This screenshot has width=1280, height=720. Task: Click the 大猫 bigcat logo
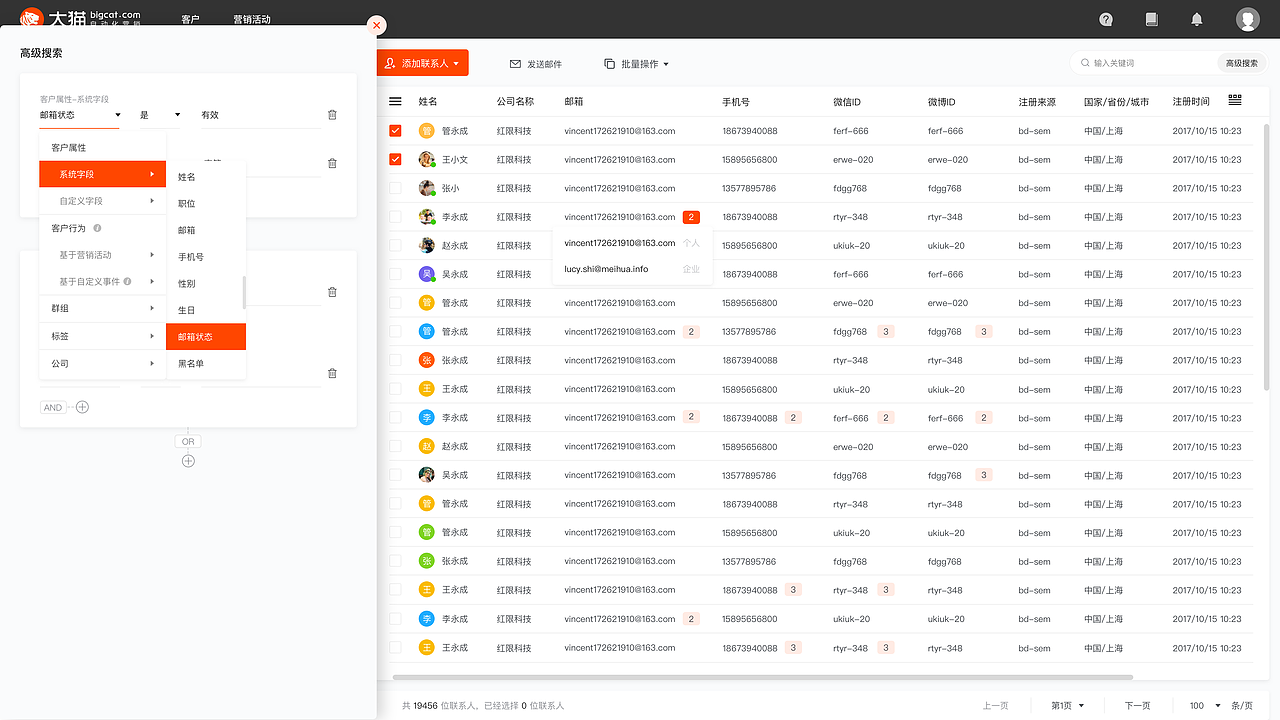[80, 19]
